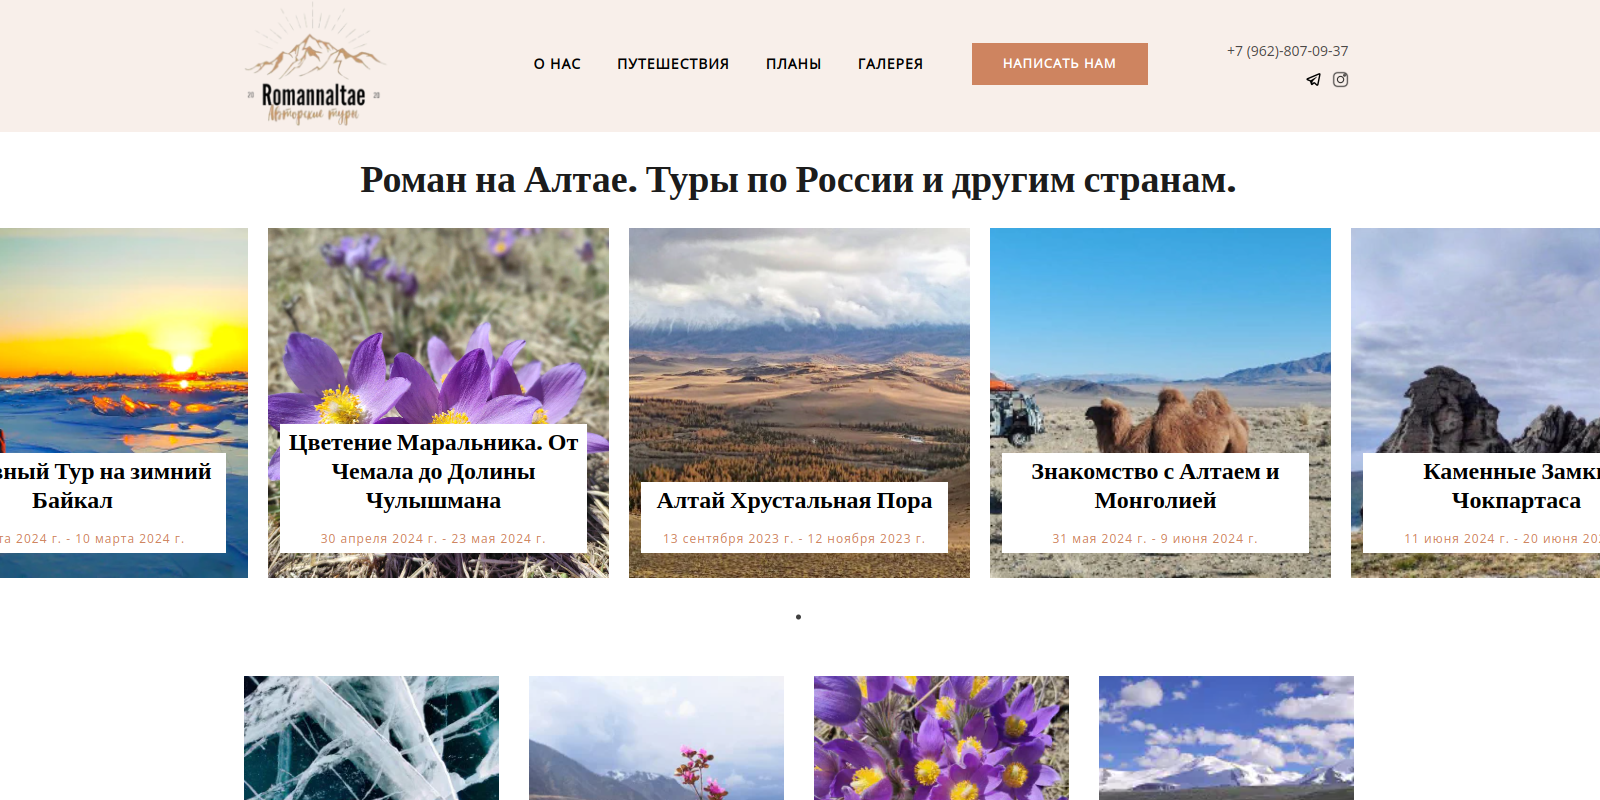Viewport: 1600px width, 800px height.
Task: Click the Romannaltae mountain logo
Action: (314, 65)
